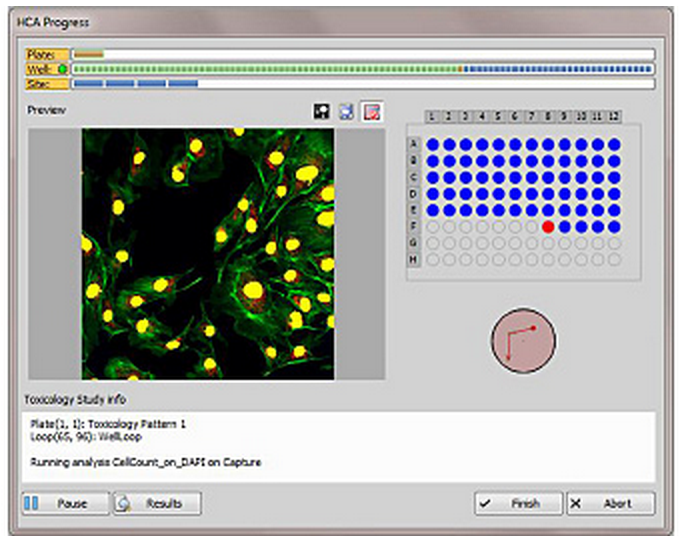Image resolution: width=679 pixels, height=541 pixels.
Task: Click 'Running analysis CellCount_on_DAPI on Capture' text
Action: [x=146, y=462]
